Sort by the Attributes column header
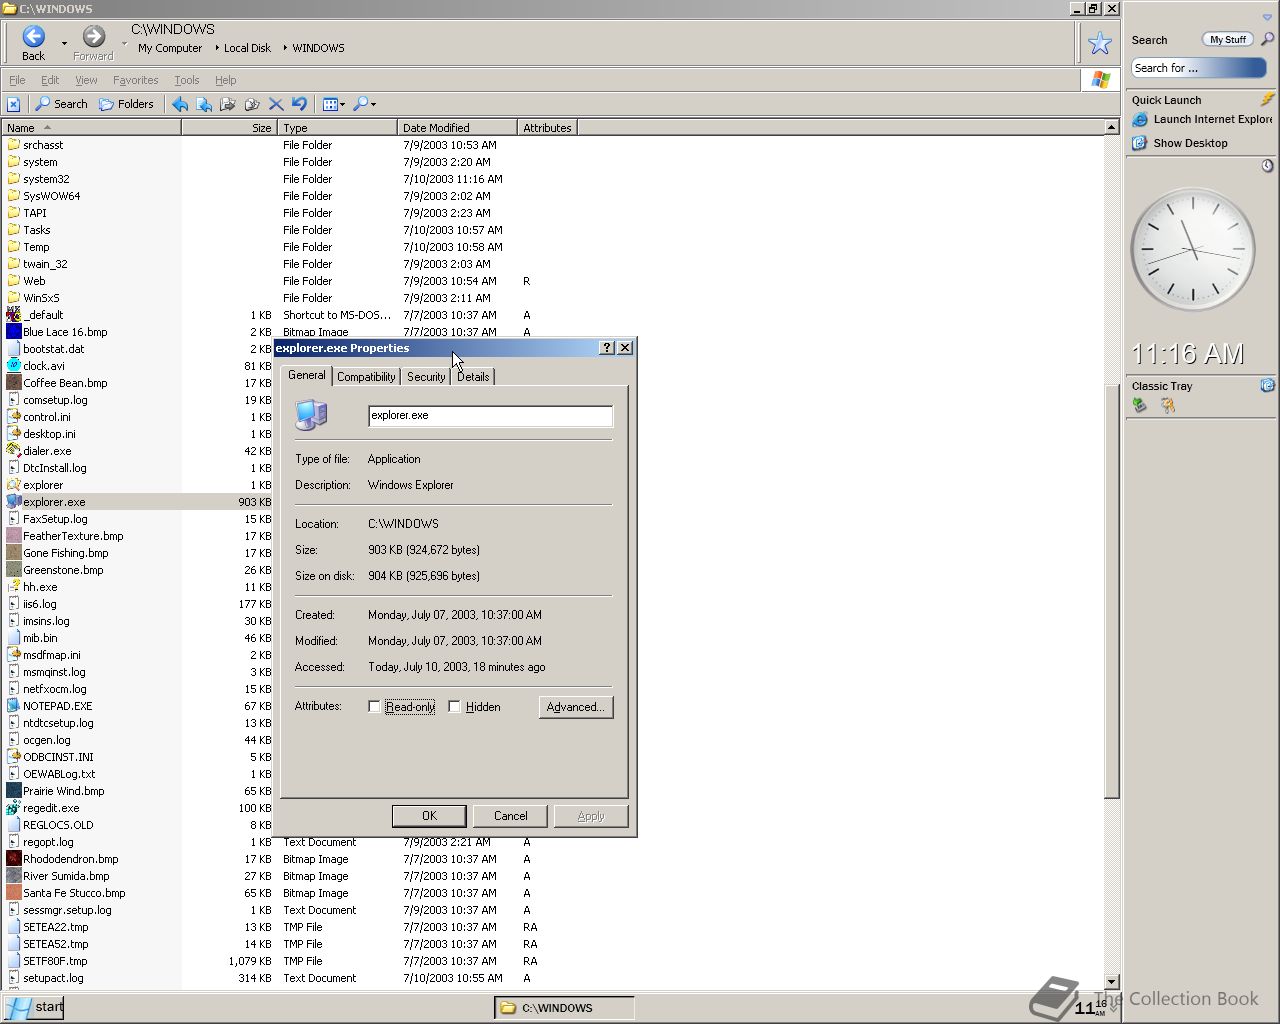This screenshot has height=1024, width=1280. [x=547, y=128]
